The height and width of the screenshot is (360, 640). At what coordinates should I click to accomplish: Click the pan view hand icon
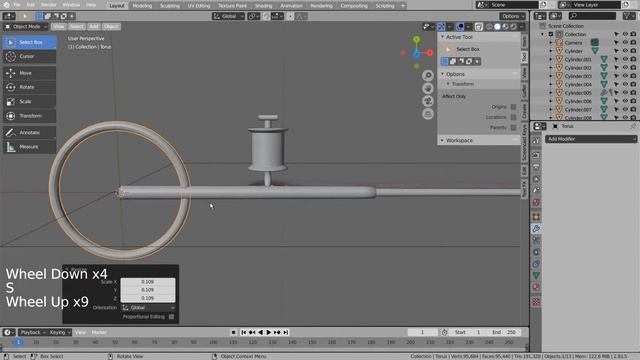pyautogui.click(x=427, y=88)
